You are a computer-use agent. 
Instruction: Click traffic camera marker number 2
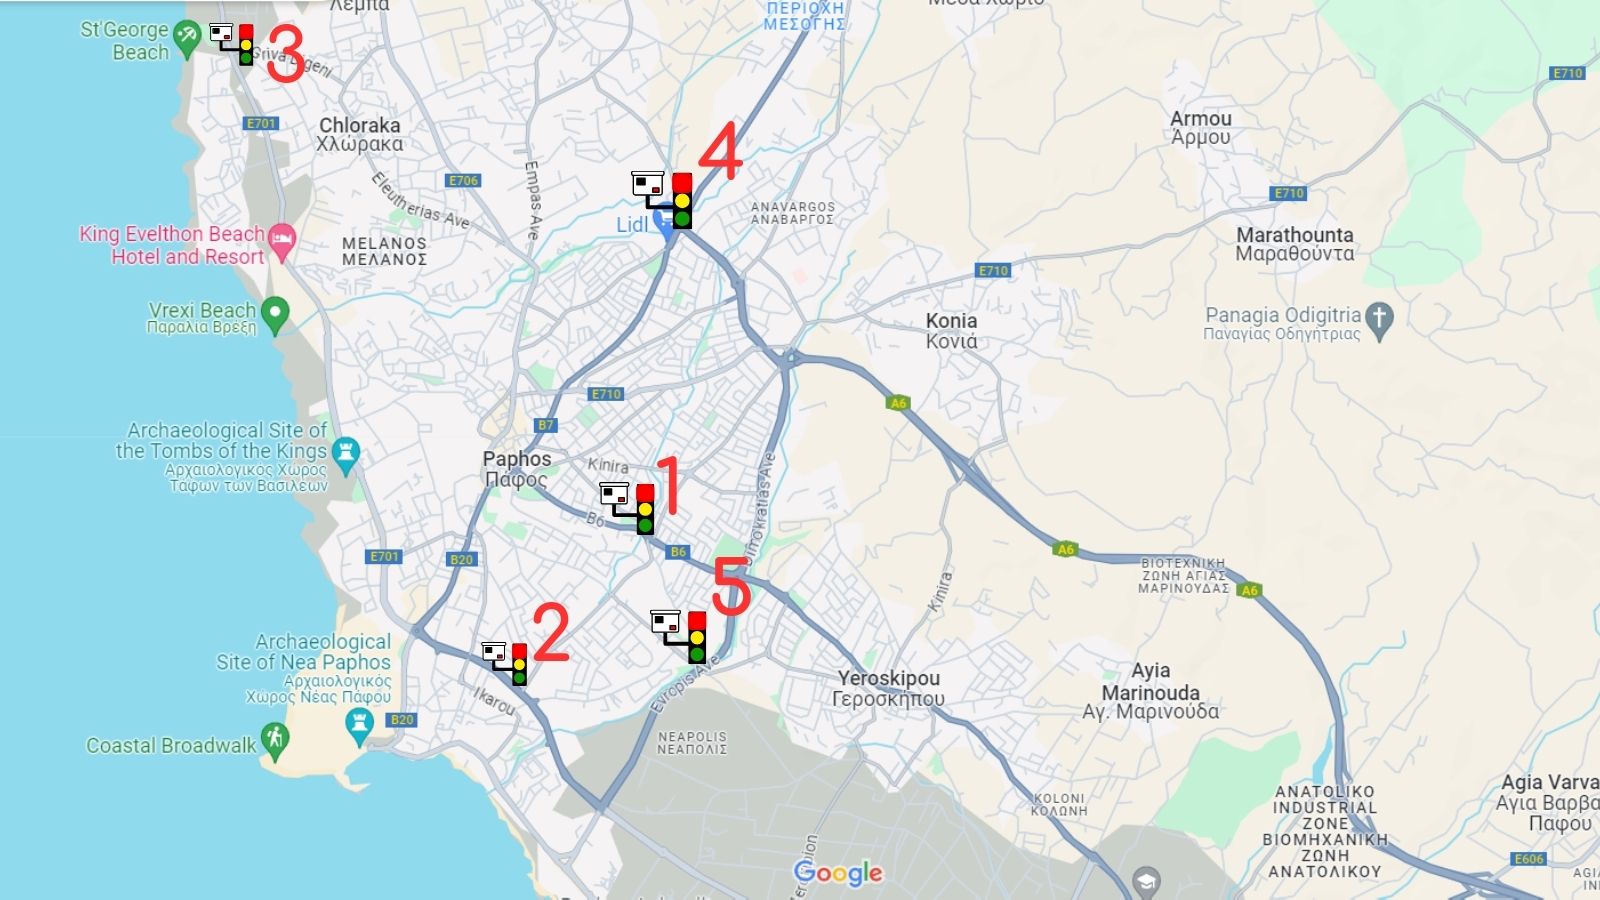click(505, 663)
